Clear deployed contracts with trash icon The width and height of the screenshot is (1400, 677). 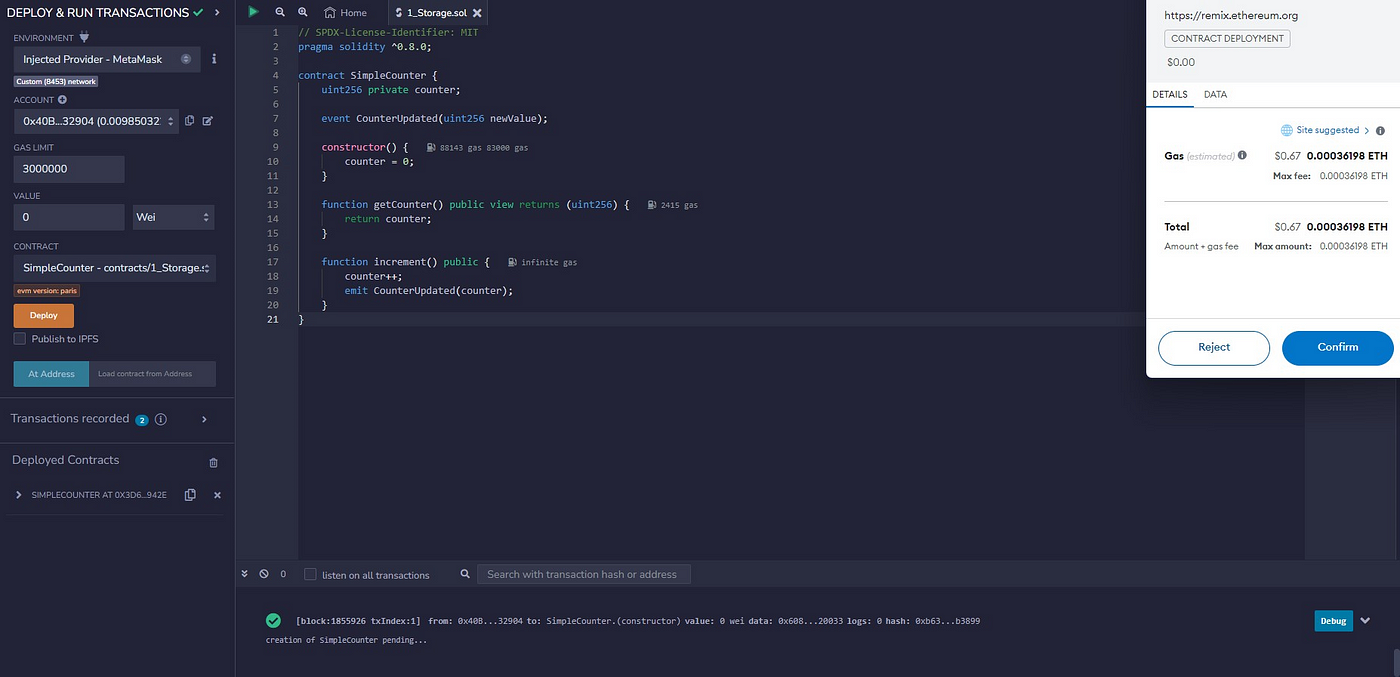tap(213, 463)
